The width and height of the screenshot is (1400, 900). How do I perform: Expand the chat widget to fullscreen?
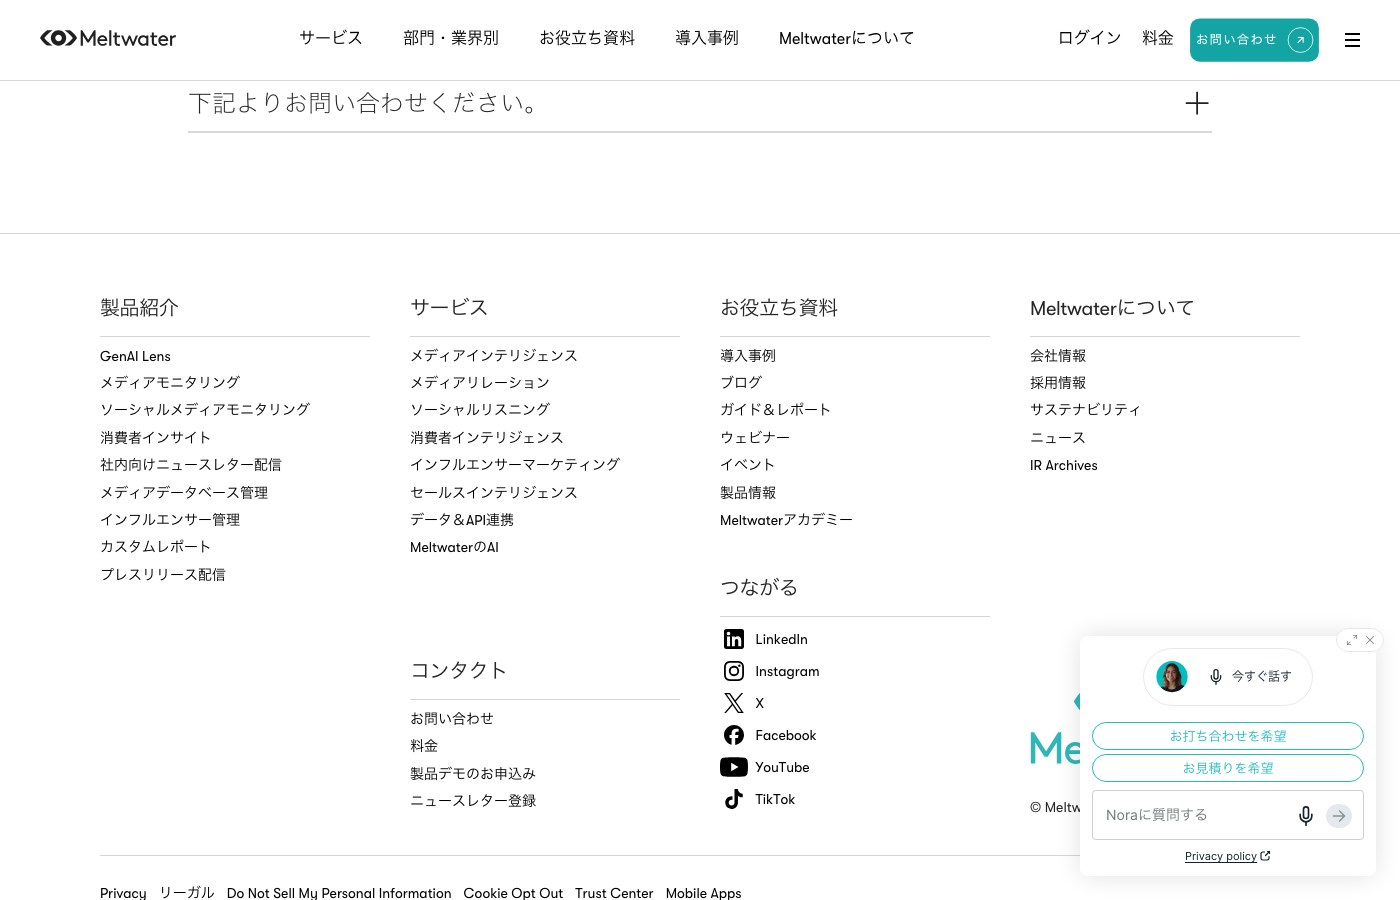pos(1351,640)
